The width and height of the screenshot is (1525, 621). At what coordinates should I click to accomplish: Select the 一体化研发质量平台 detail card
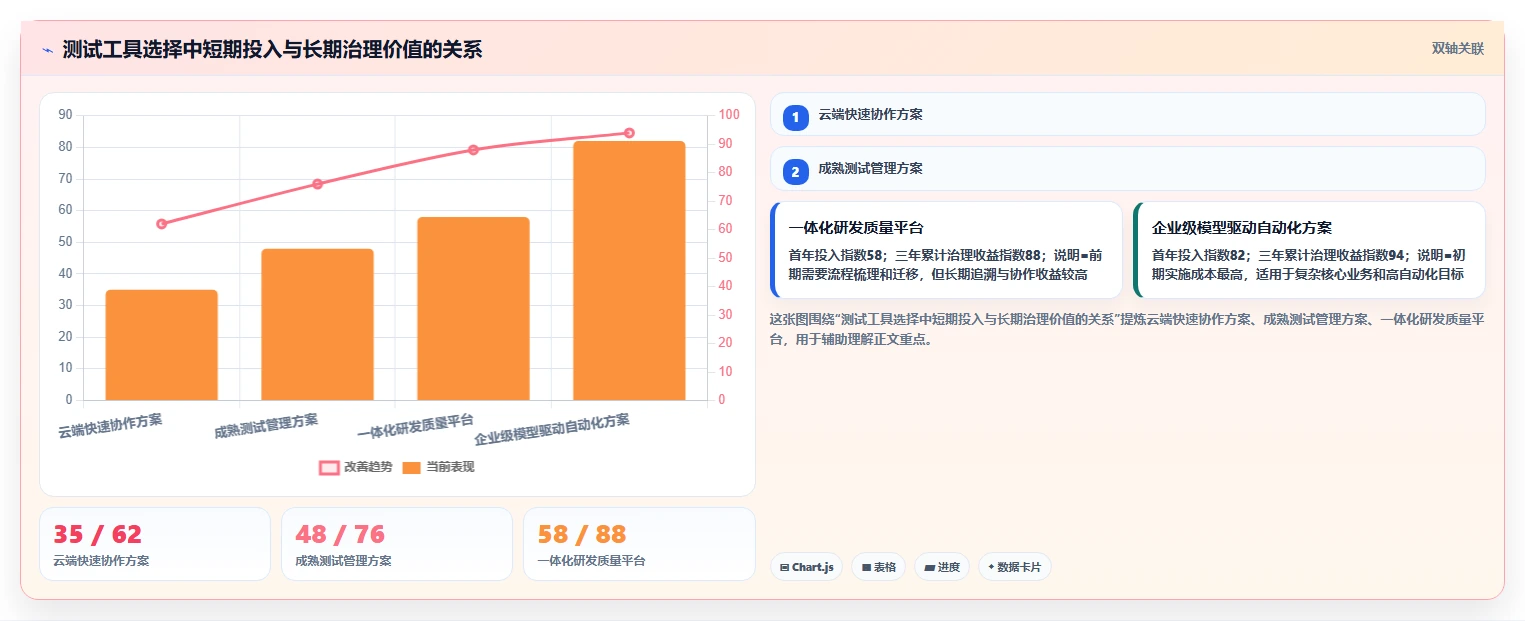946,250
